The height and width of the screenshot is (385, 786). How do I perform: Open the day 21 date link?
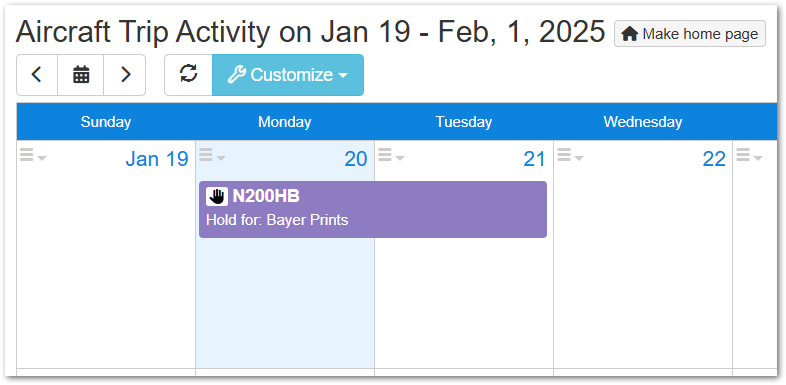(534, 159)
